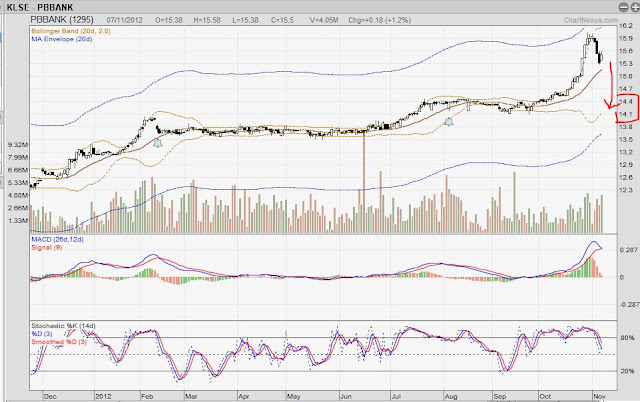This screenshot has height=402, width=640.
Task: Click the Chg=+0.18 (+1.2%) value
Action: [x=380, y=20]
